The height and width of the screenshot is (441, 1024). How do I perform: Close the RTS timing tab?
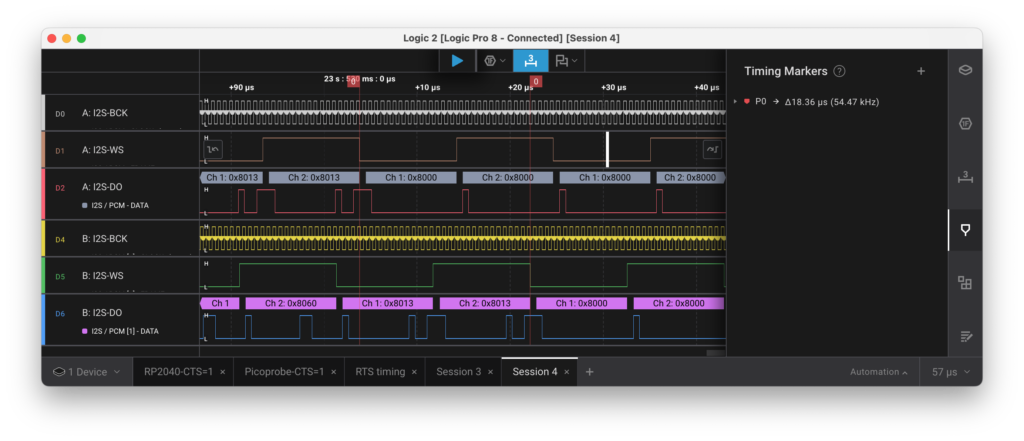tap(415, 372)
